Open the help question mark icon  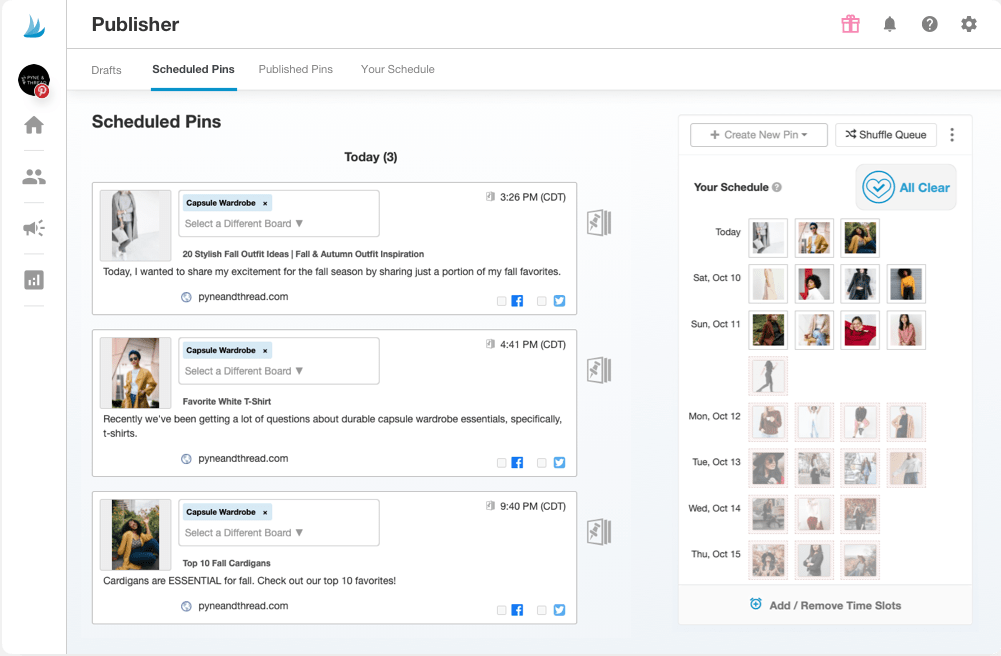[929, 24]
